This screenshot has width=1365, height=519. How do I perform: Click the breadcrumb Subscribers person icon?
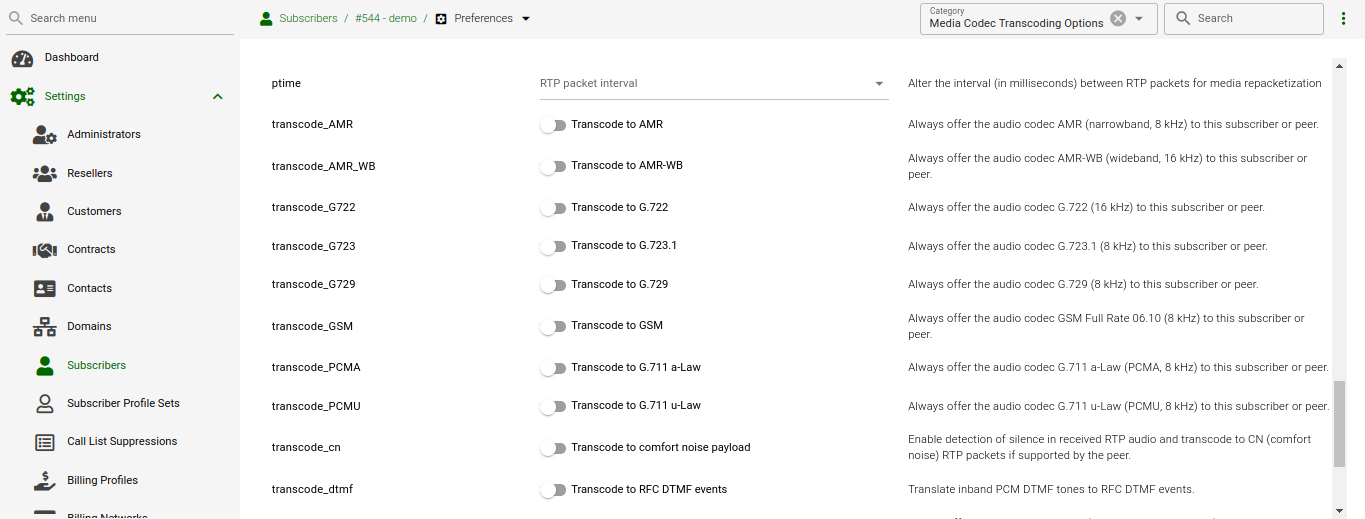point(266,18)
